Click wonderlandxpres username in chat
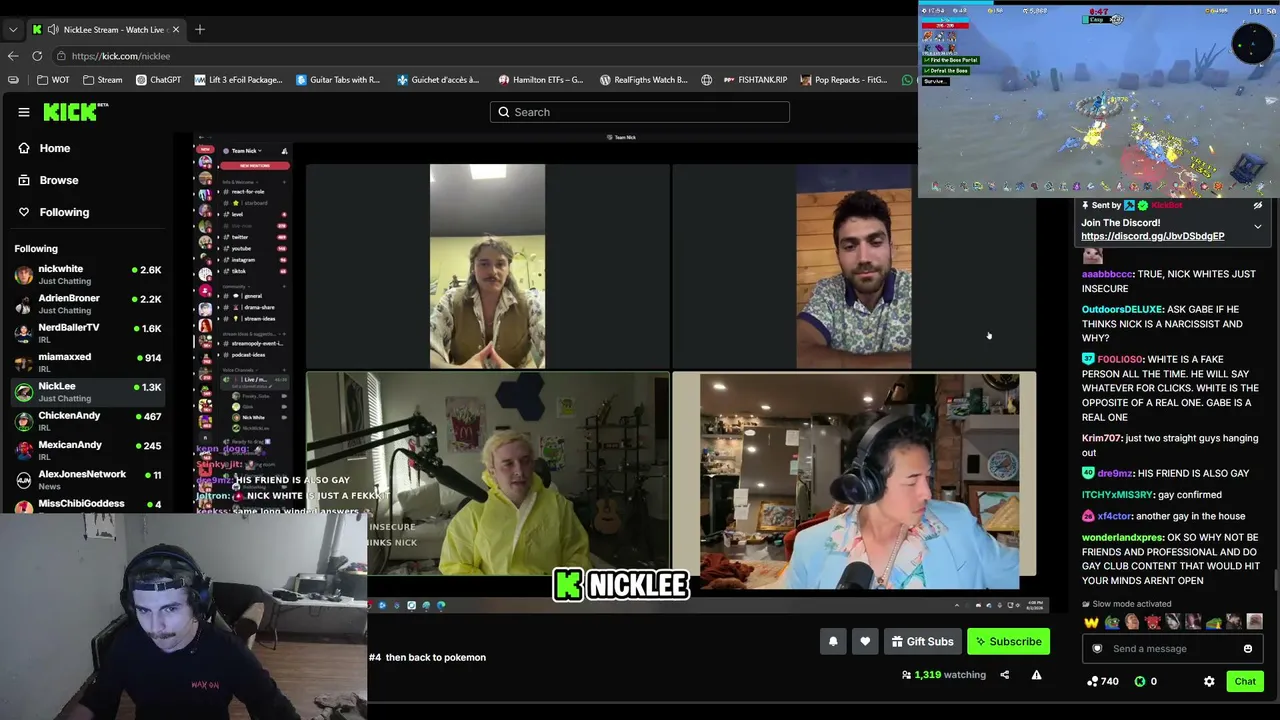Image resolution: width=1280 pixels, height=720 pixels. click(x=1122, y=538)
